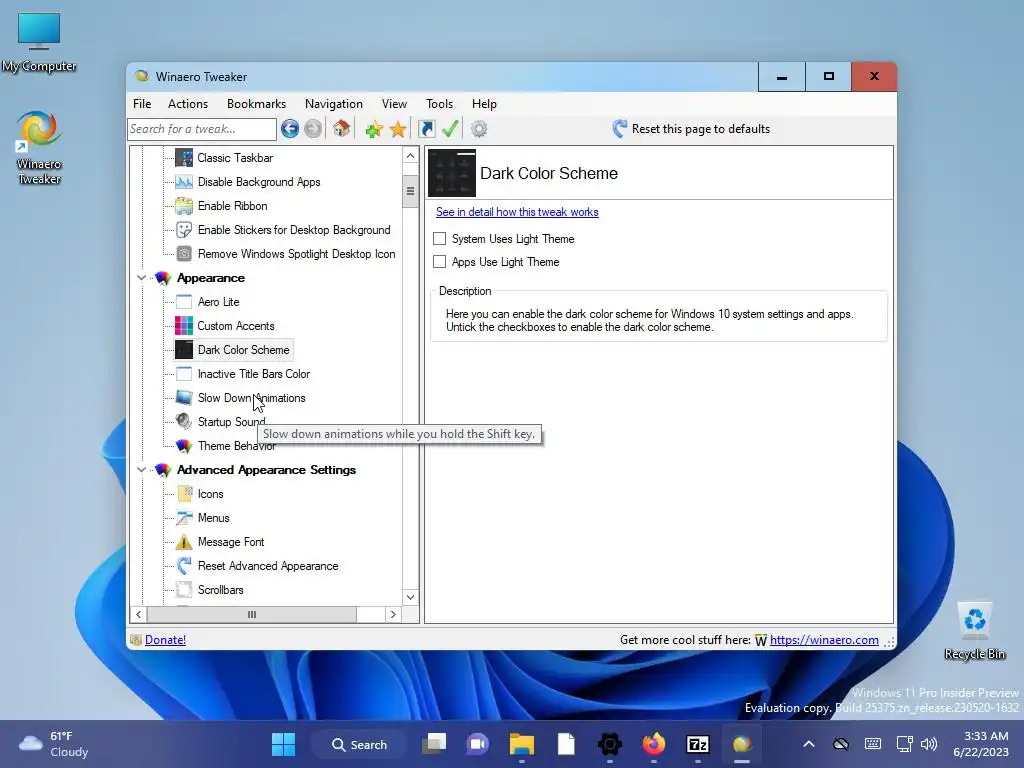
Task: Collapse the Appearance tree section
Action: tap(141, 278)
